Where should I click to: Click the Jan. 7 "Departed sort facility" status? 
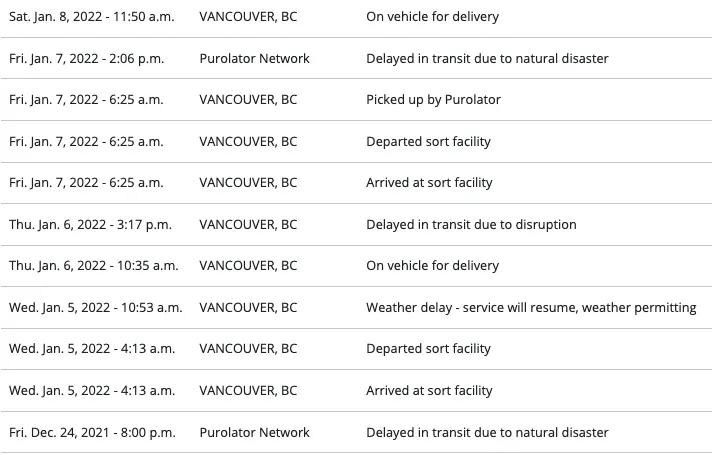(x=428, y=142)
